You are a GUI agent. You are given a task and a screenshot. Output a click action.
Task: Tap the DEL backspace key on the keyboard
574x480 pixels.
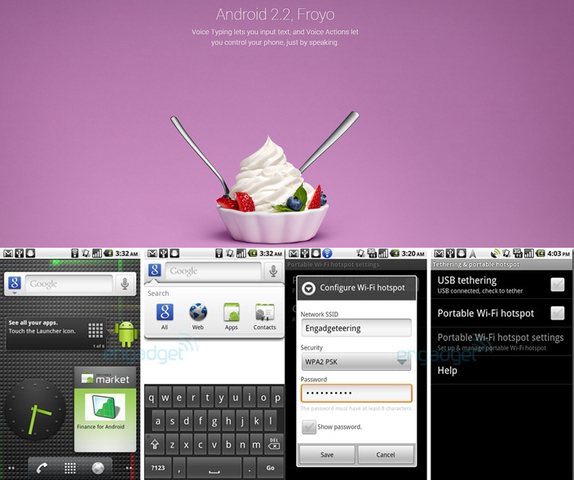click(x=274, y=444)
